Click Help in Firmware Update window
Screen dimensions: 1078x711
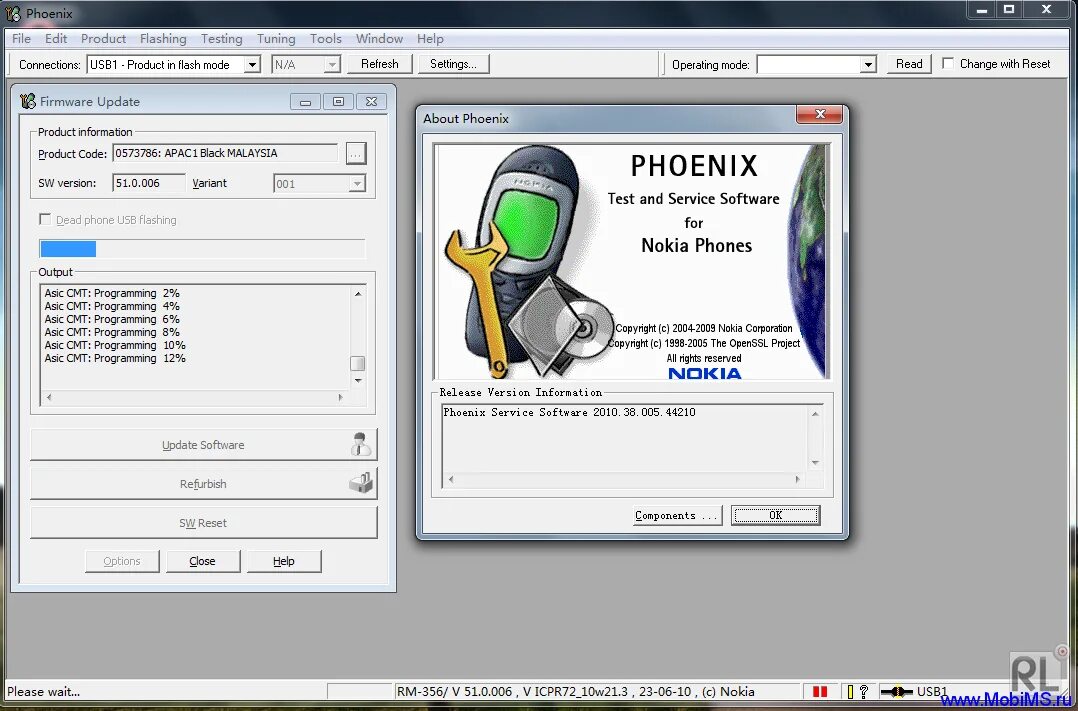[283, 561]
